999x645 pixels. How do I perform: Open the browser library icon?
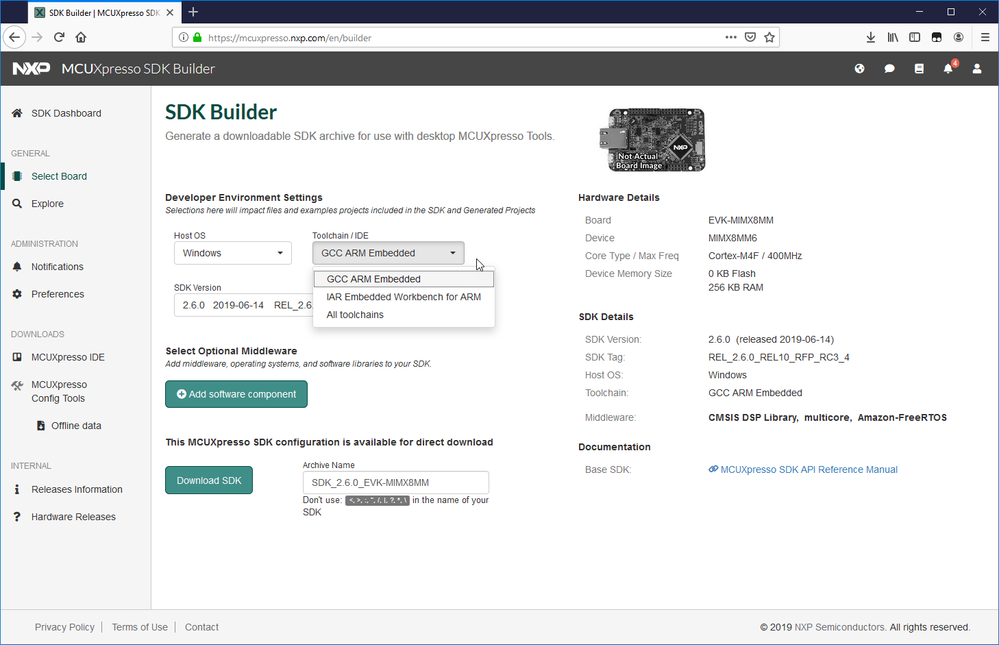[x=893, y=38]
